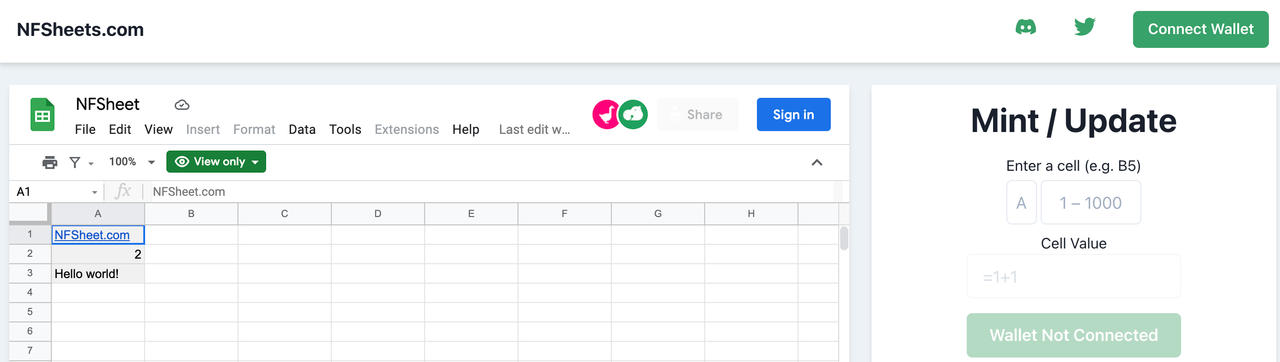Open the Last edit history link
Viewport: 1280px width, 362px height.
(x=535, y=129)
